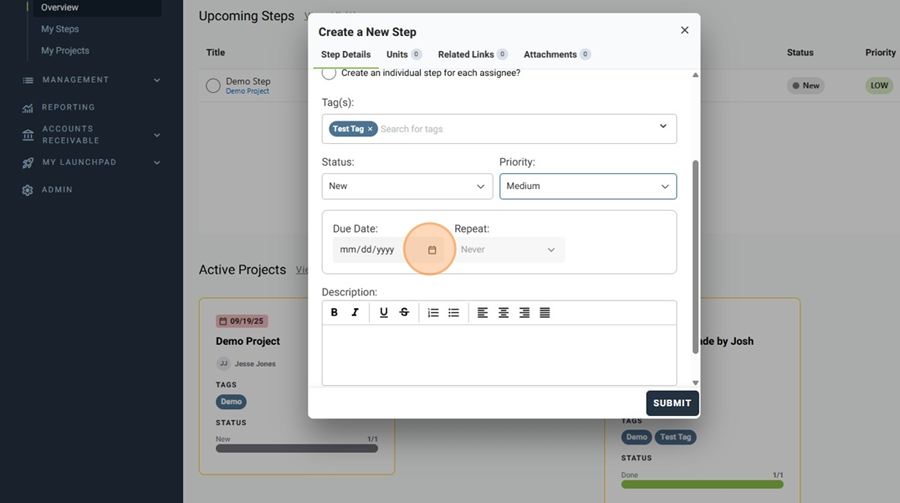This screenshot has height=503, width=900.
Task: Open the Status dropdown showing New
Action: (407, 186)
